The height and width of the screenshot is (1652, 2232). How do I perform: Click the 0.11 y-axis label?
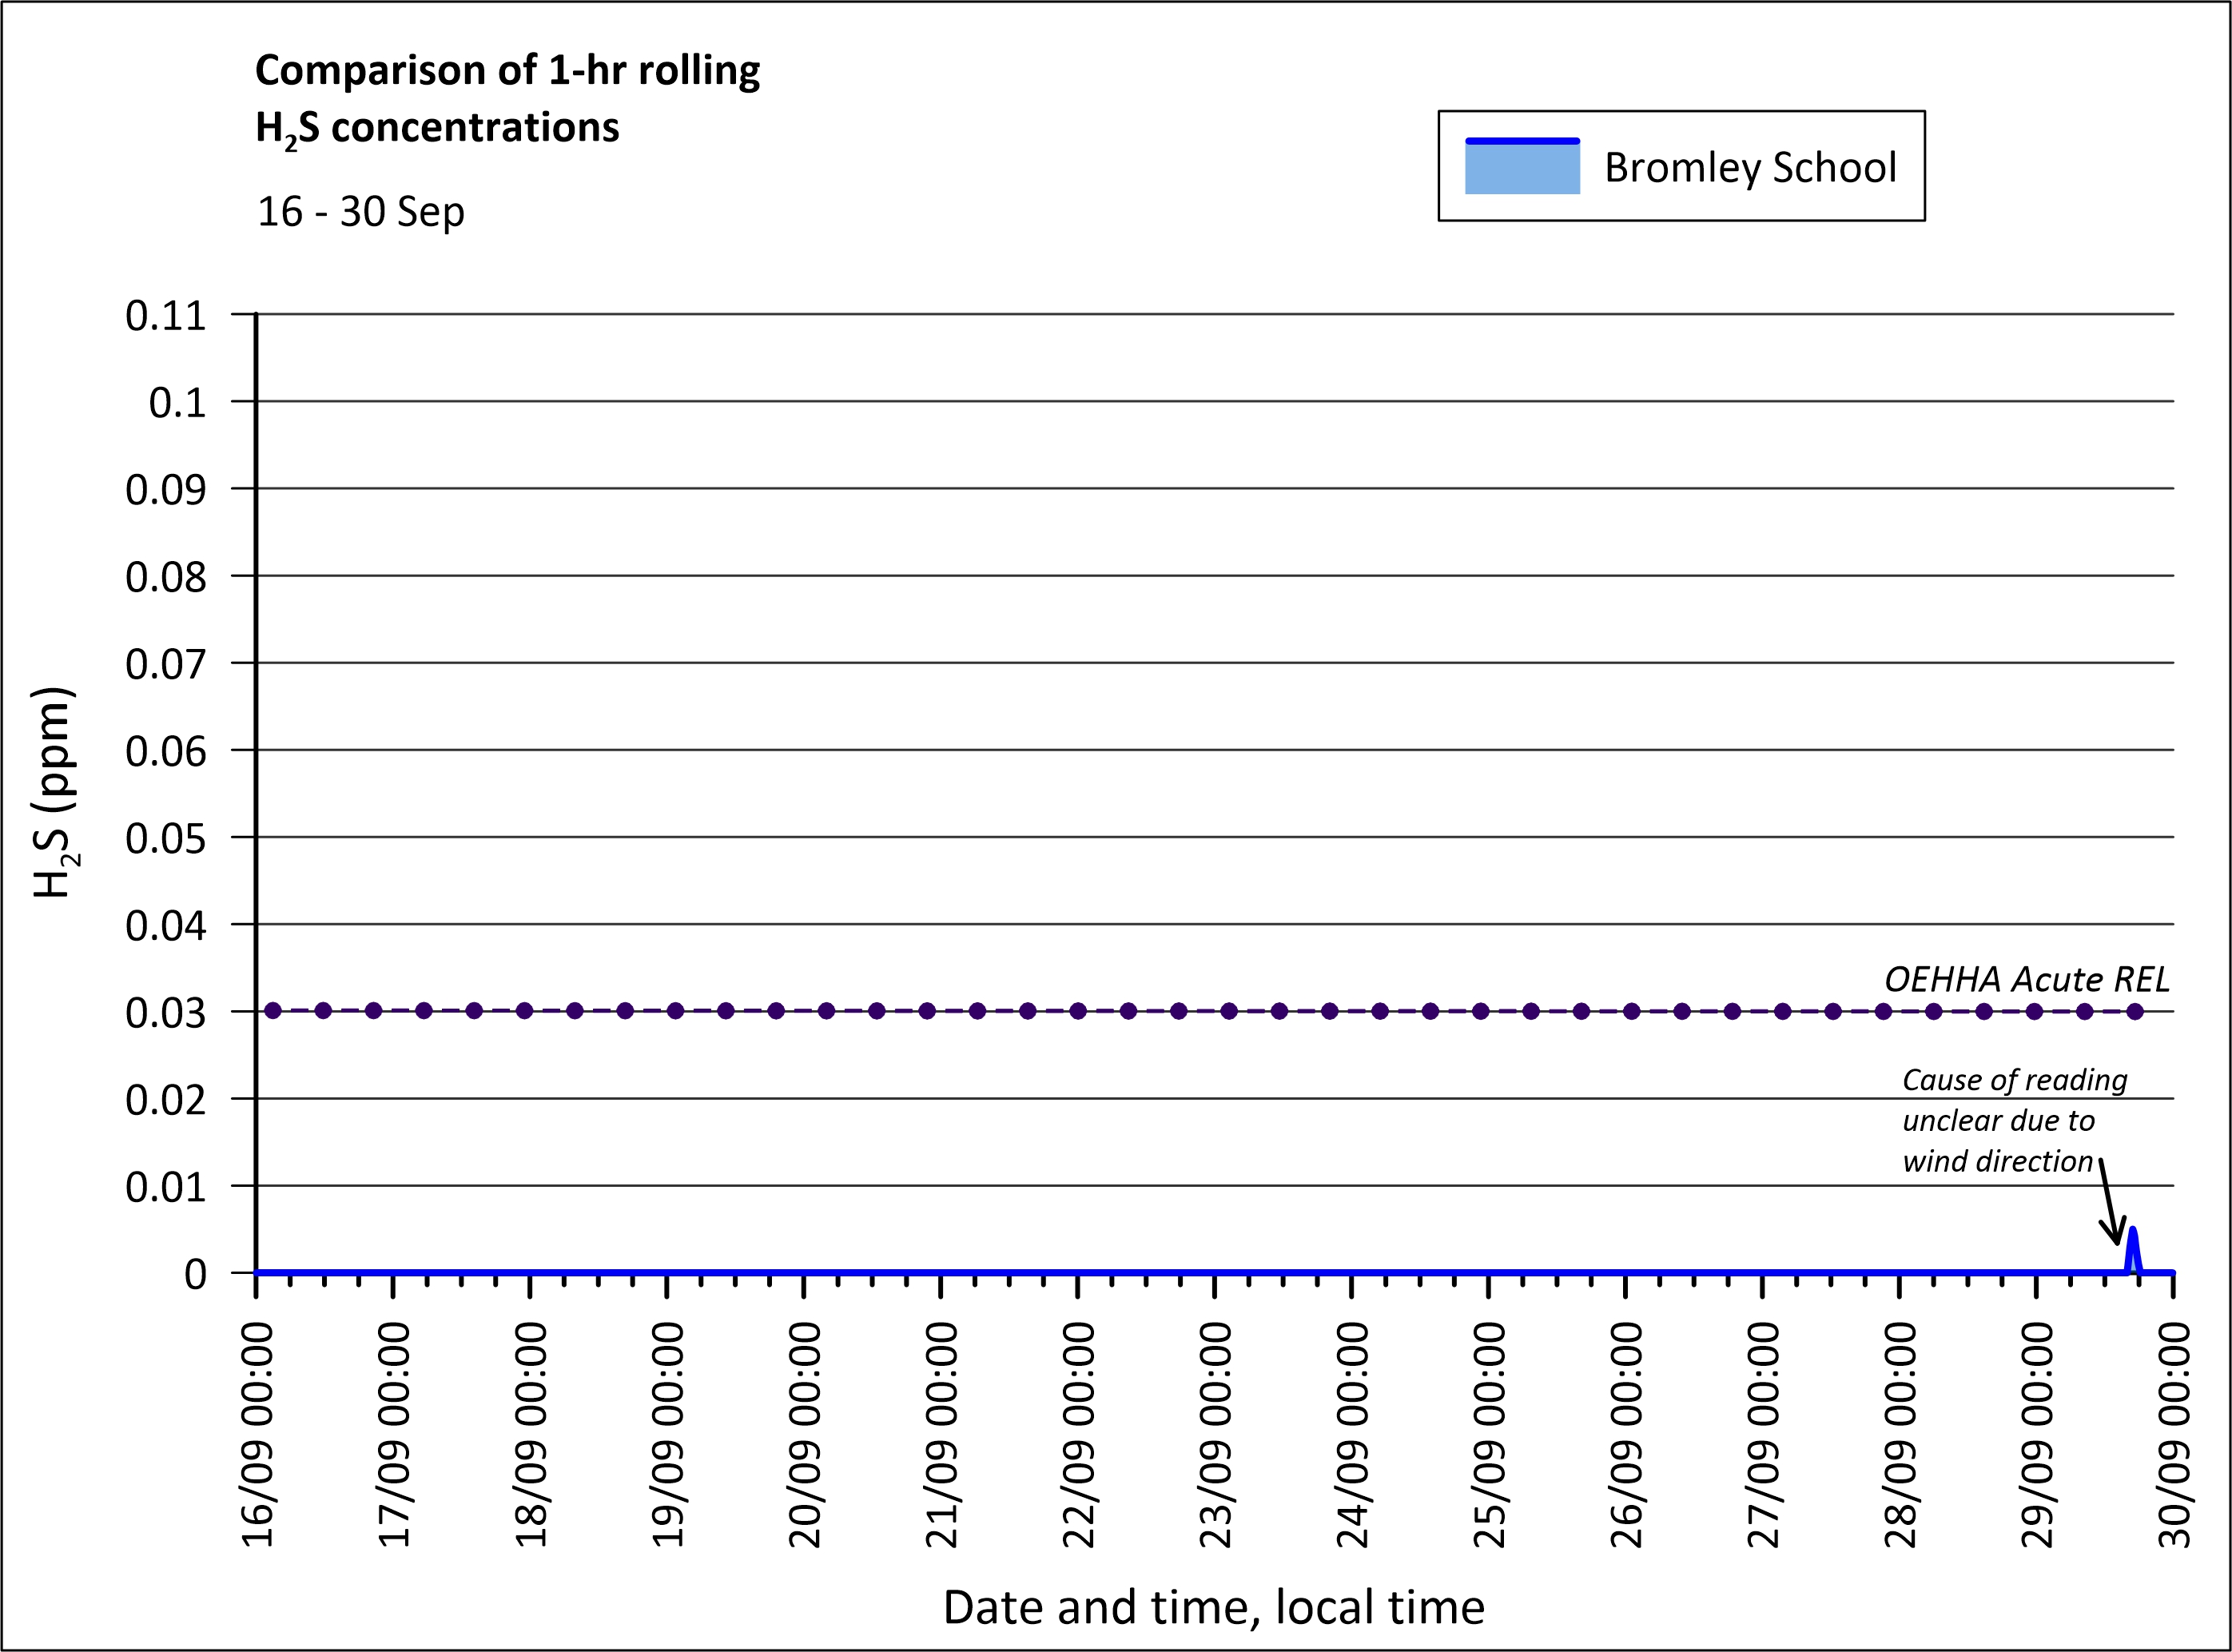[x=165, y=316]
